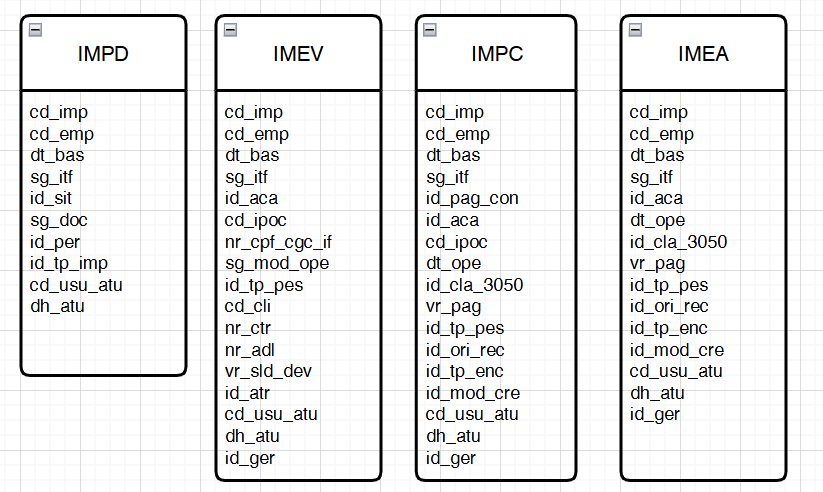Select the IMEA table header
823x492 pixels.
point(702,55)
